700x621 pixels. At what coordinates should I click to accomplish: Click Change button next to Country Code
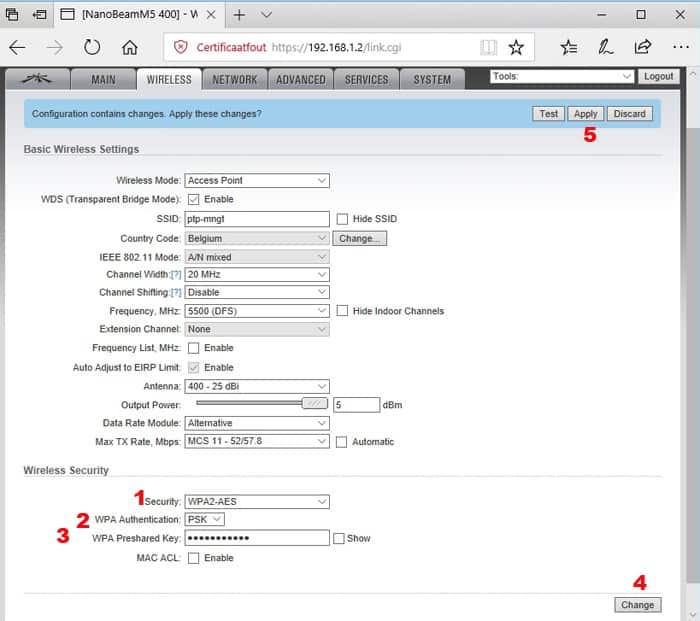pos(359,238)
